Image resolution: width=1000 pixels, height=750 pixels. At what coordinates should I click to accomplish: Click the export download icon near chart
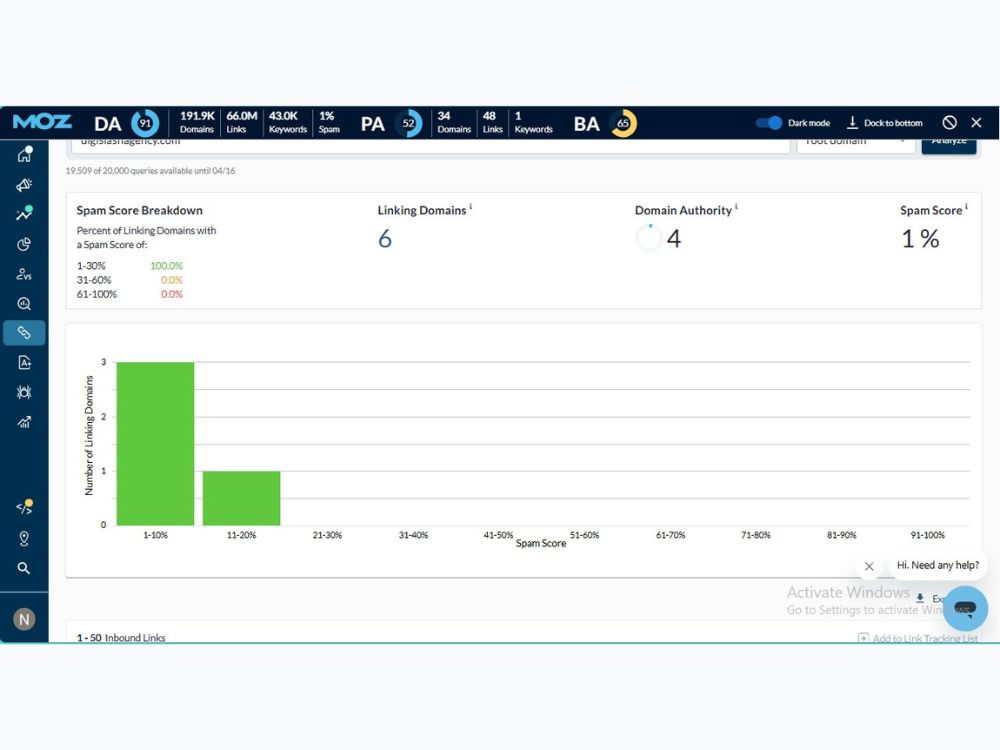pyautogui.click(x=920, y=598)
